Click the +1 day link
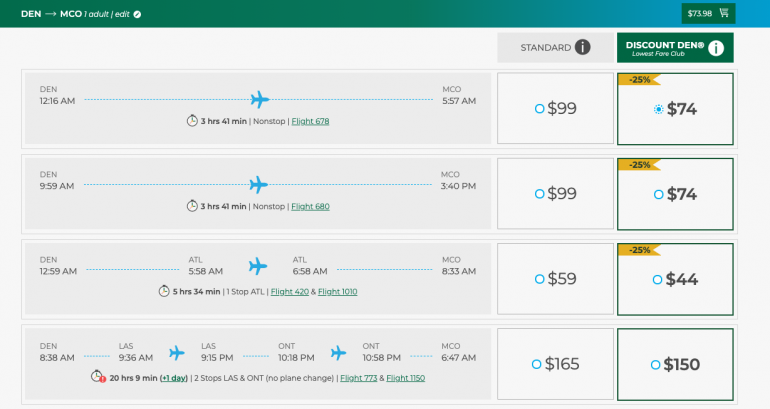 [172, 378]
